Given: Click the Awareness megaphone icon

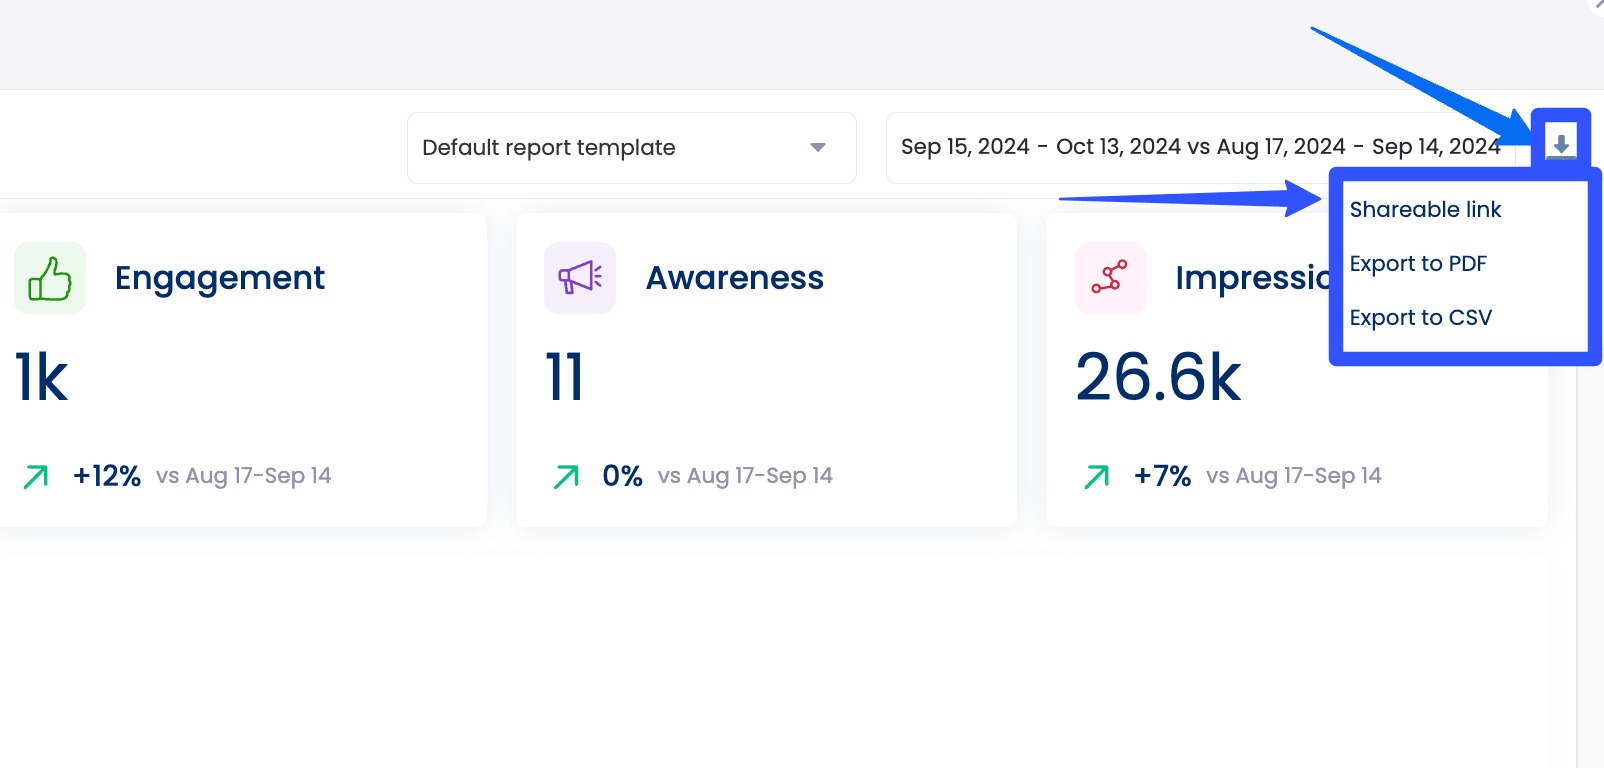Looking at the screenshot, I should coord(580,278).
